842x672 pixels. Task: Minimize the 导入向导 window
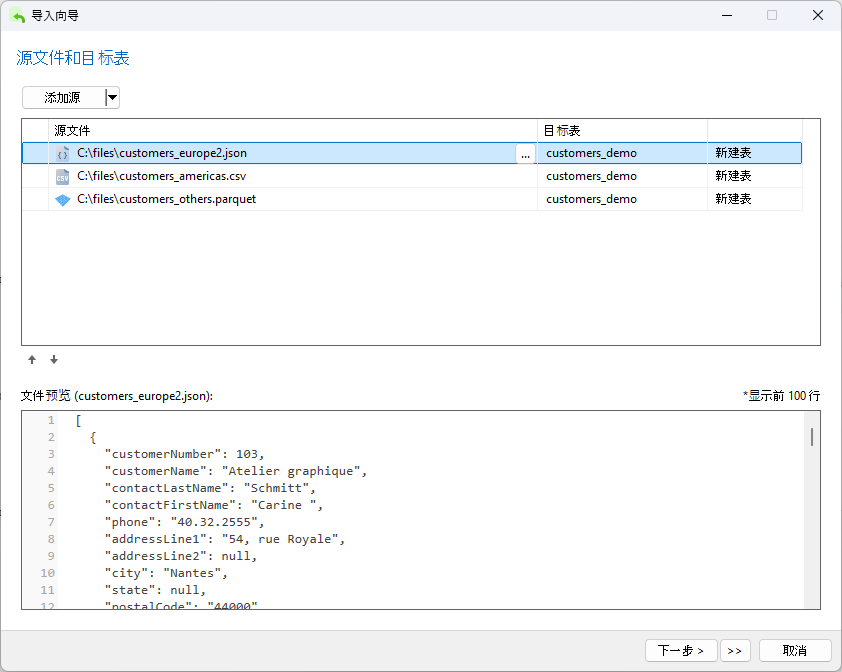point(727,16)
